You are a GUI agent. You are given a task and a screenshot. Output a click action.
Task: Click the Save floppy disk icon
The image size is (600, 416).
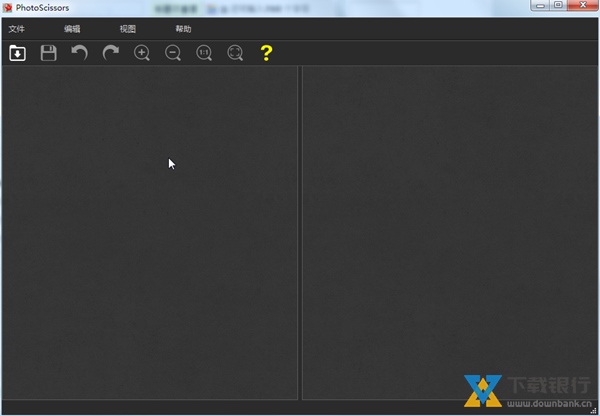point(48,53)
